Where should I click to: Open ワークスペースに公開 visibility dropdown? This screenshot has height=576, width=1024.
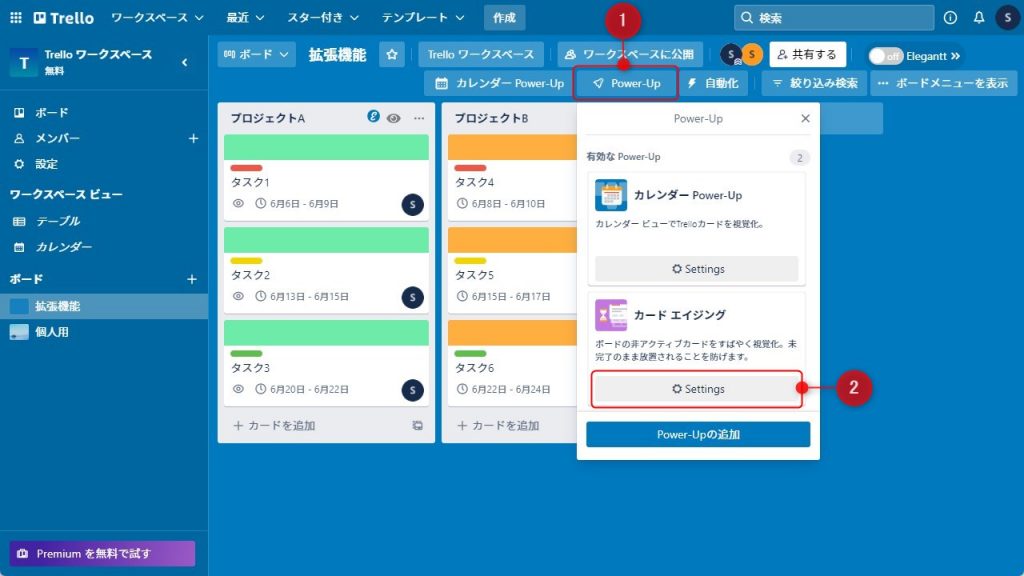click(630, 55)
